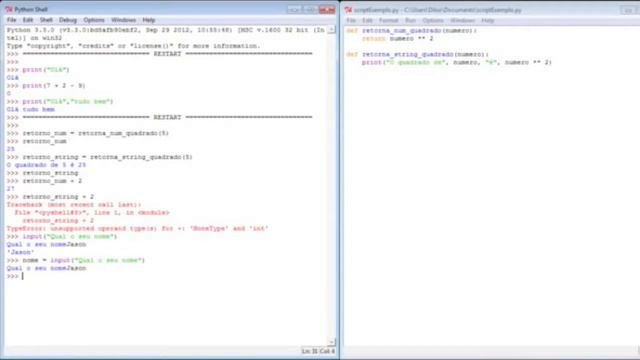
Task: Place cursor at the last shell prompt
Action: 23,276
